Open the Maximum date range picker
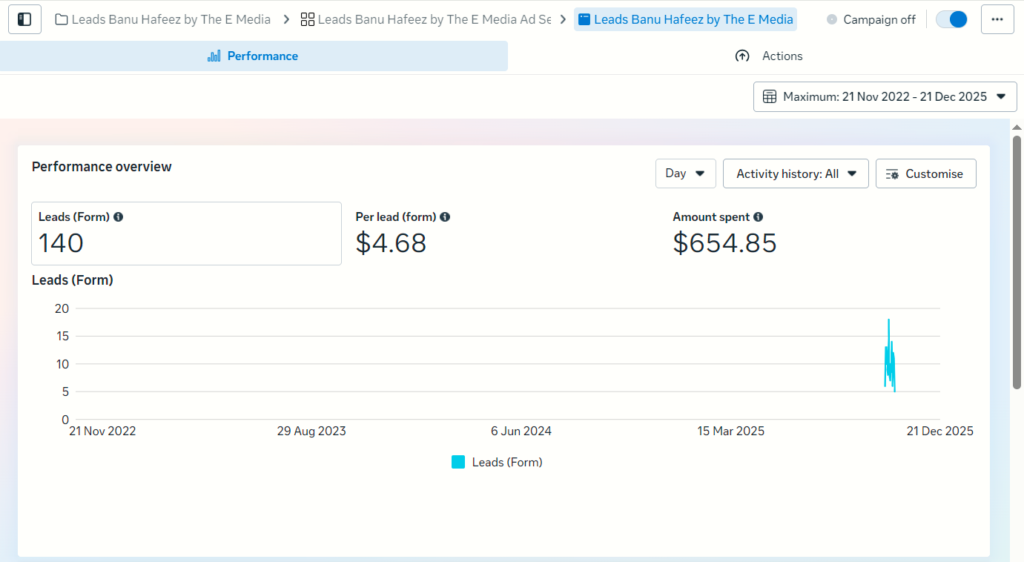 click(884, 97)
